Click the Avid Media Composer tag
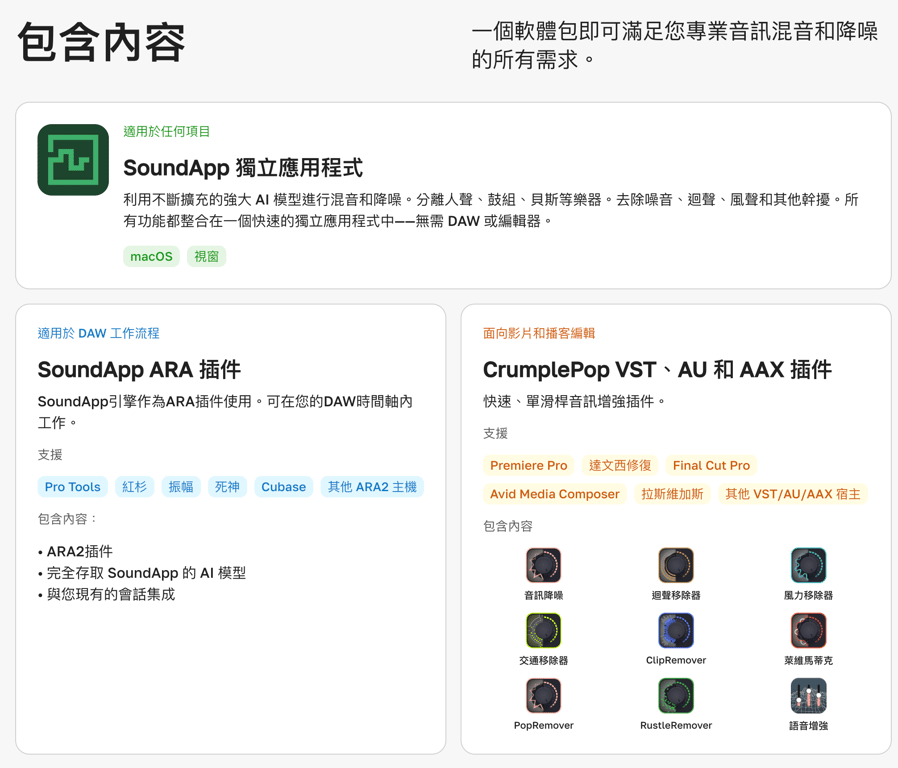Viewport: 898px width, 768px height. tap(554, 494)
